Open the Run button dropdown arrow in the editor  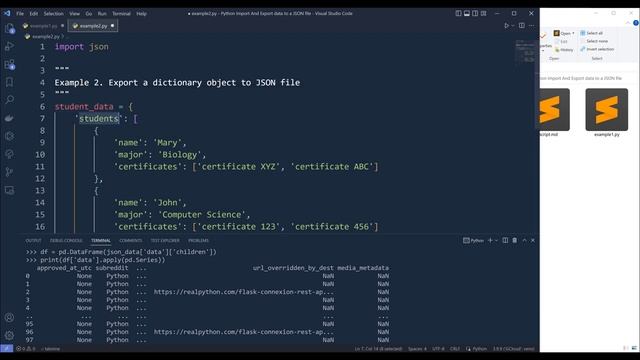click(513, 25)
